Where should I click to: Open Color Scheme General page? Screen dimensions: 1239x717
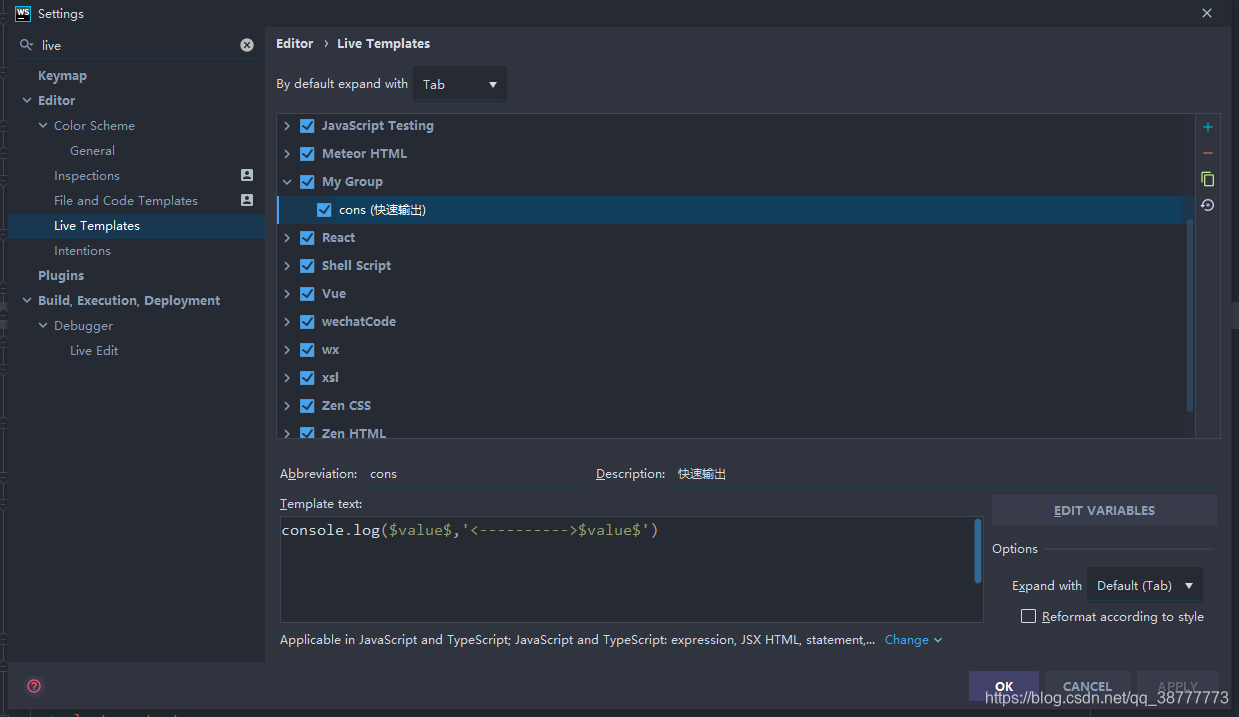coord(92,150)
